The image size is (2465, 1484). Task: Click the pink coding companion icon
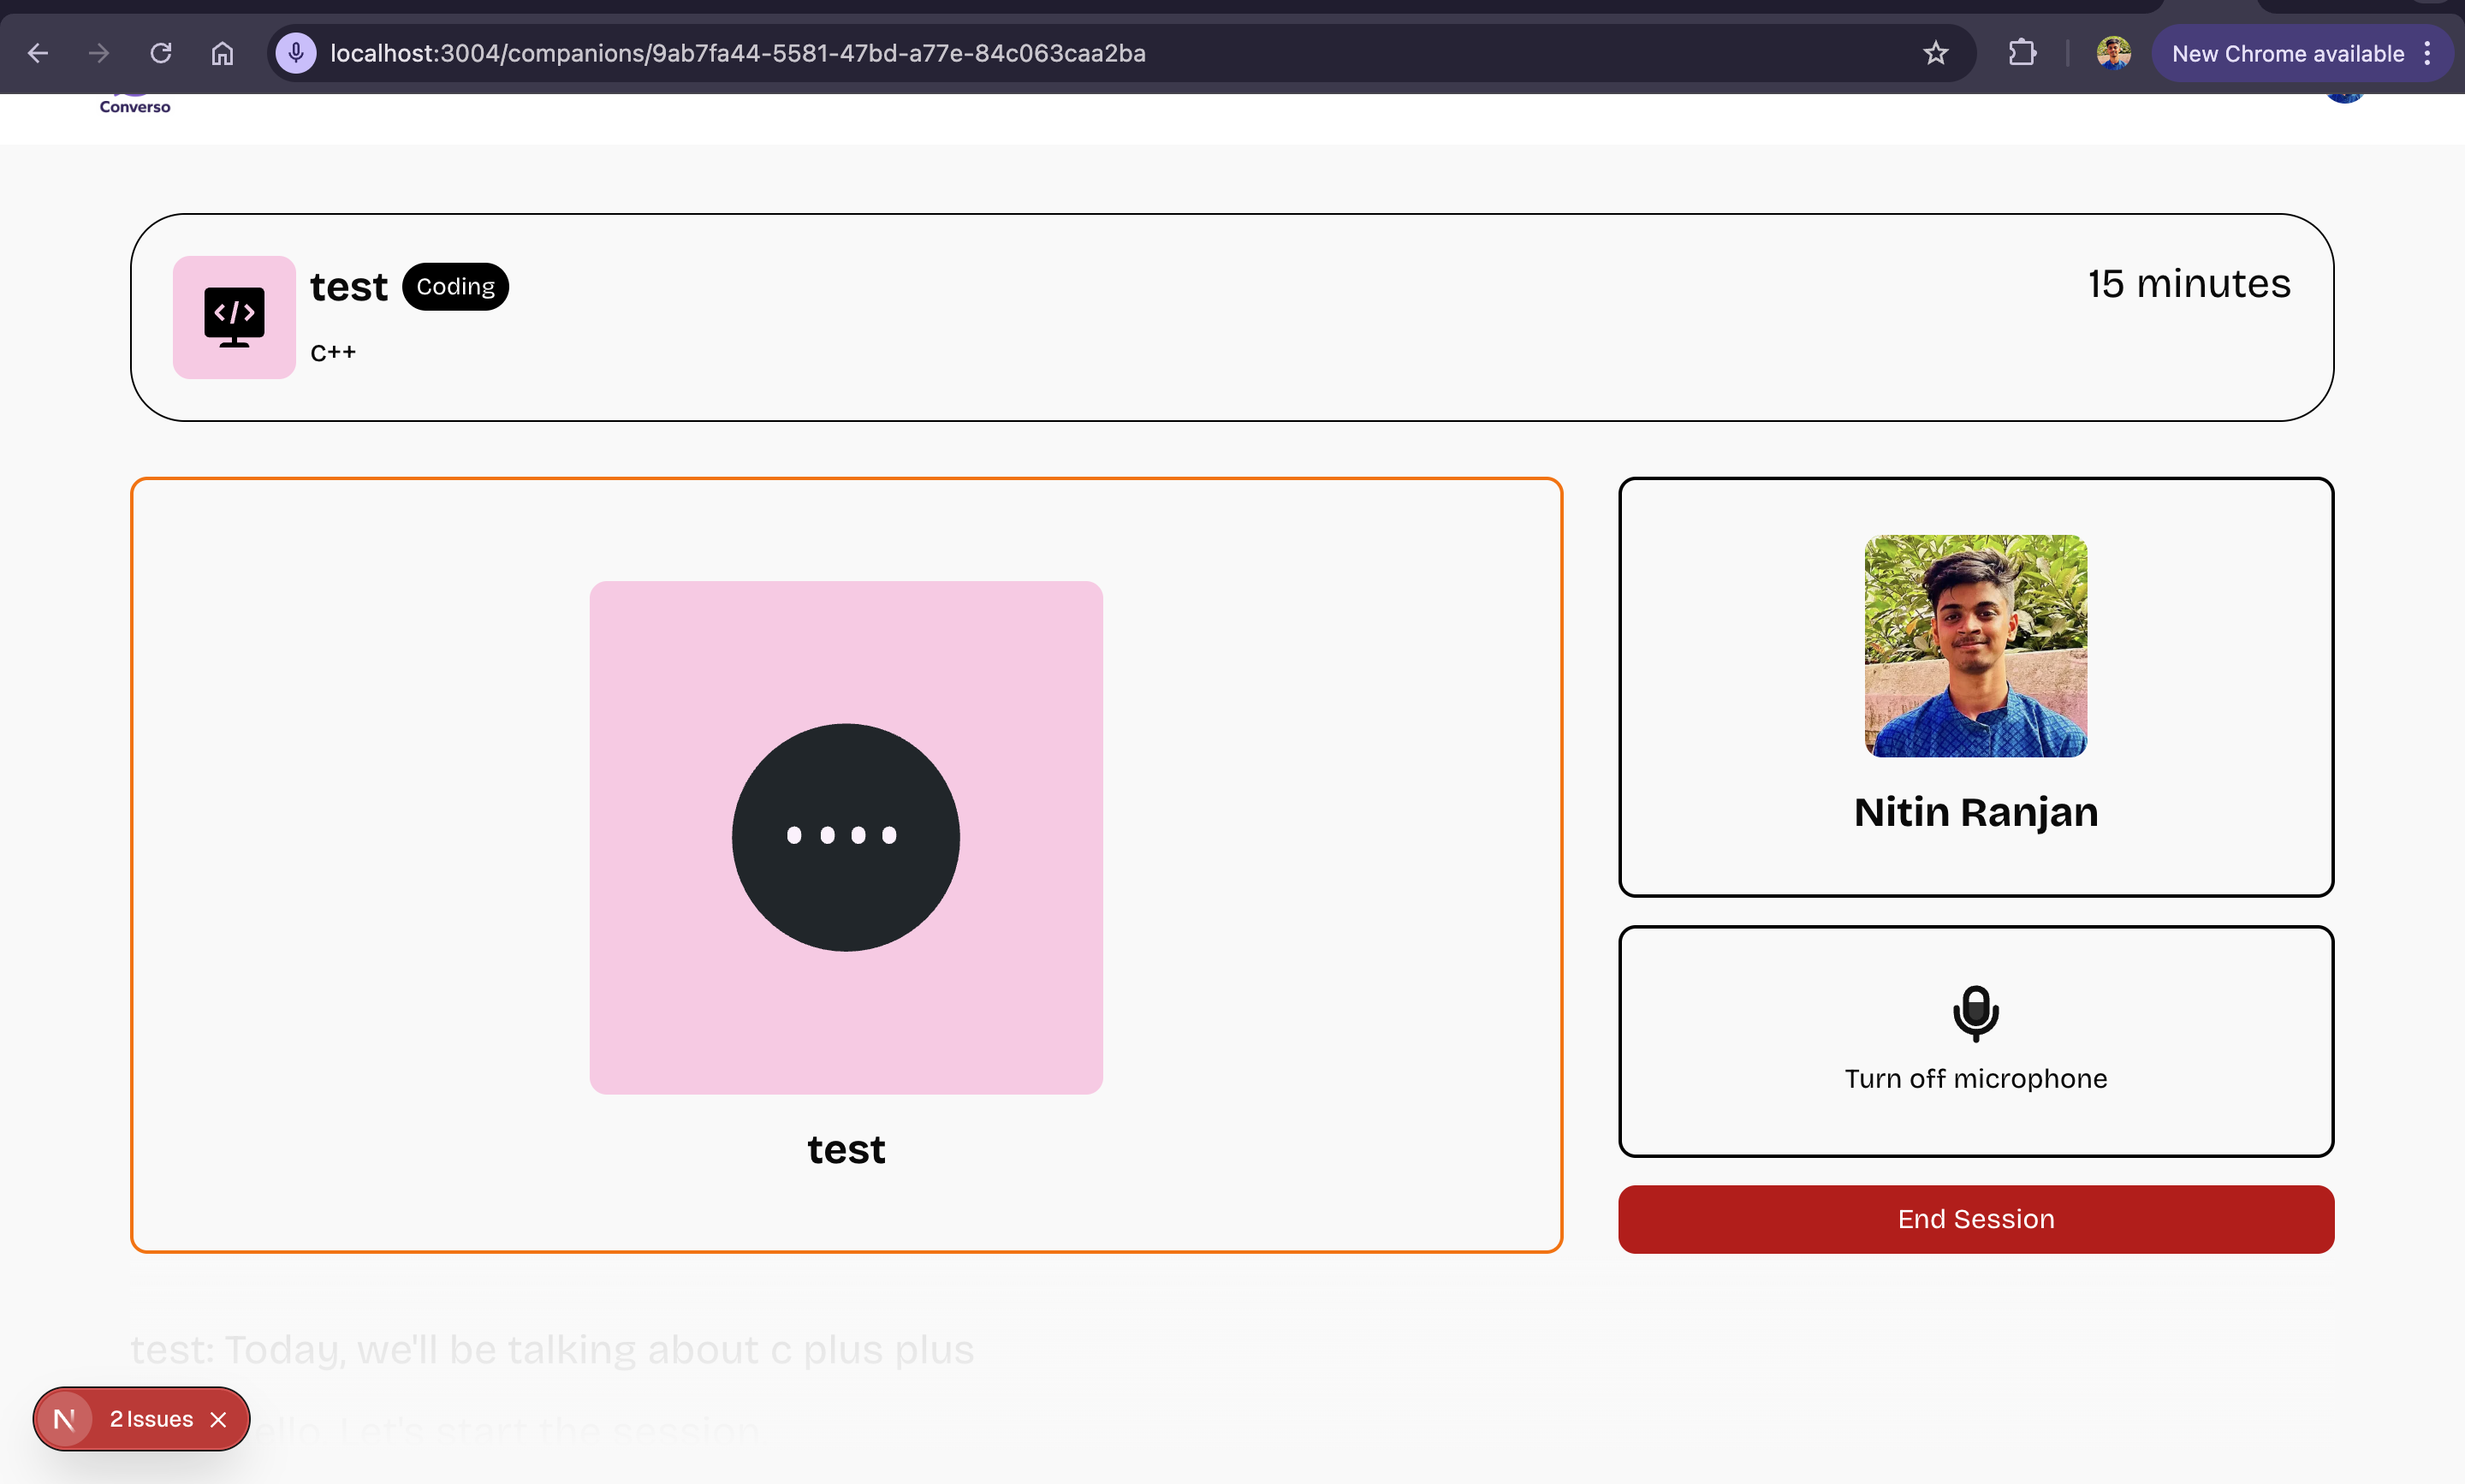234,317
